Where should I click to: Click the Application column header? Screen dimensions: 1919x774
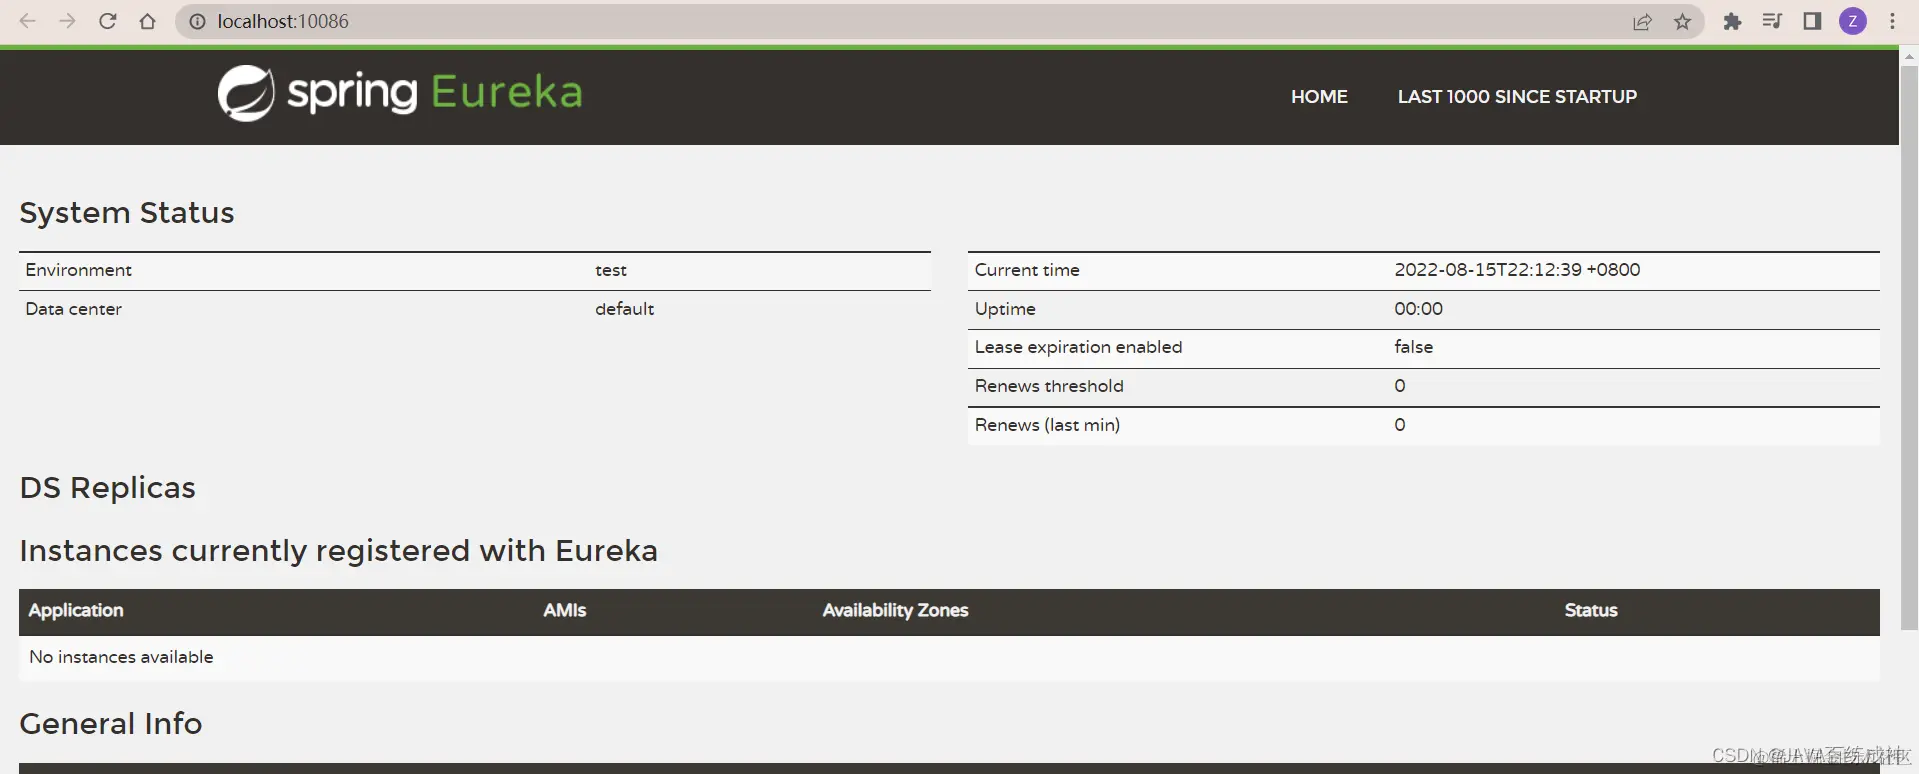coord(76,610)
